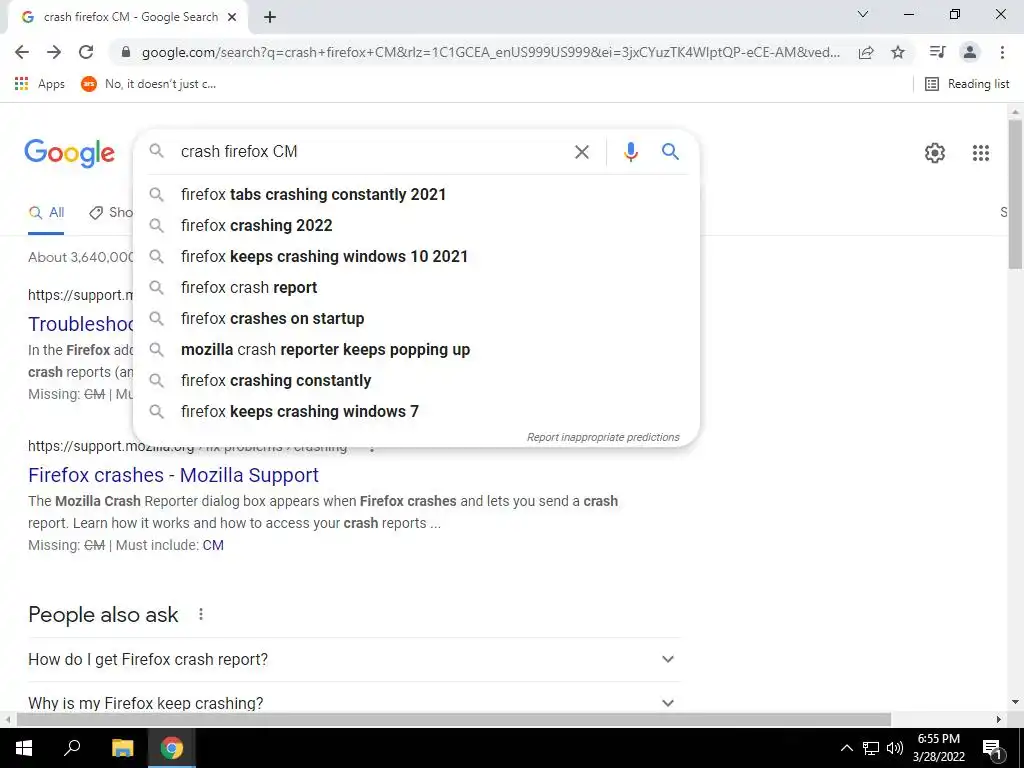Click the microphone voice search icon
Viewport: 1024px width, 768px height.
pos(630,152)
